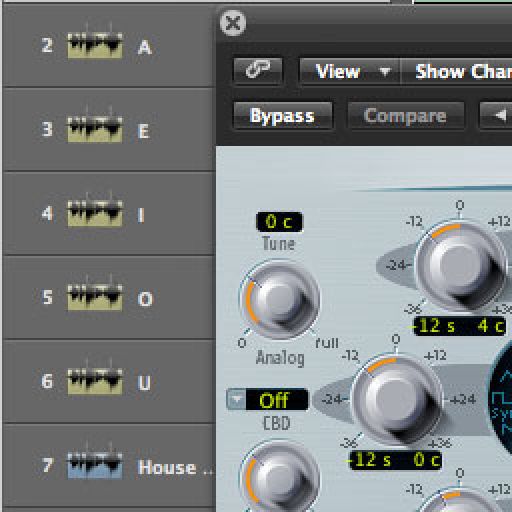Click the audio track icon for track 2 A
Image resolution: width=512 pixels, height=512 pixels.
coord(95,45)
